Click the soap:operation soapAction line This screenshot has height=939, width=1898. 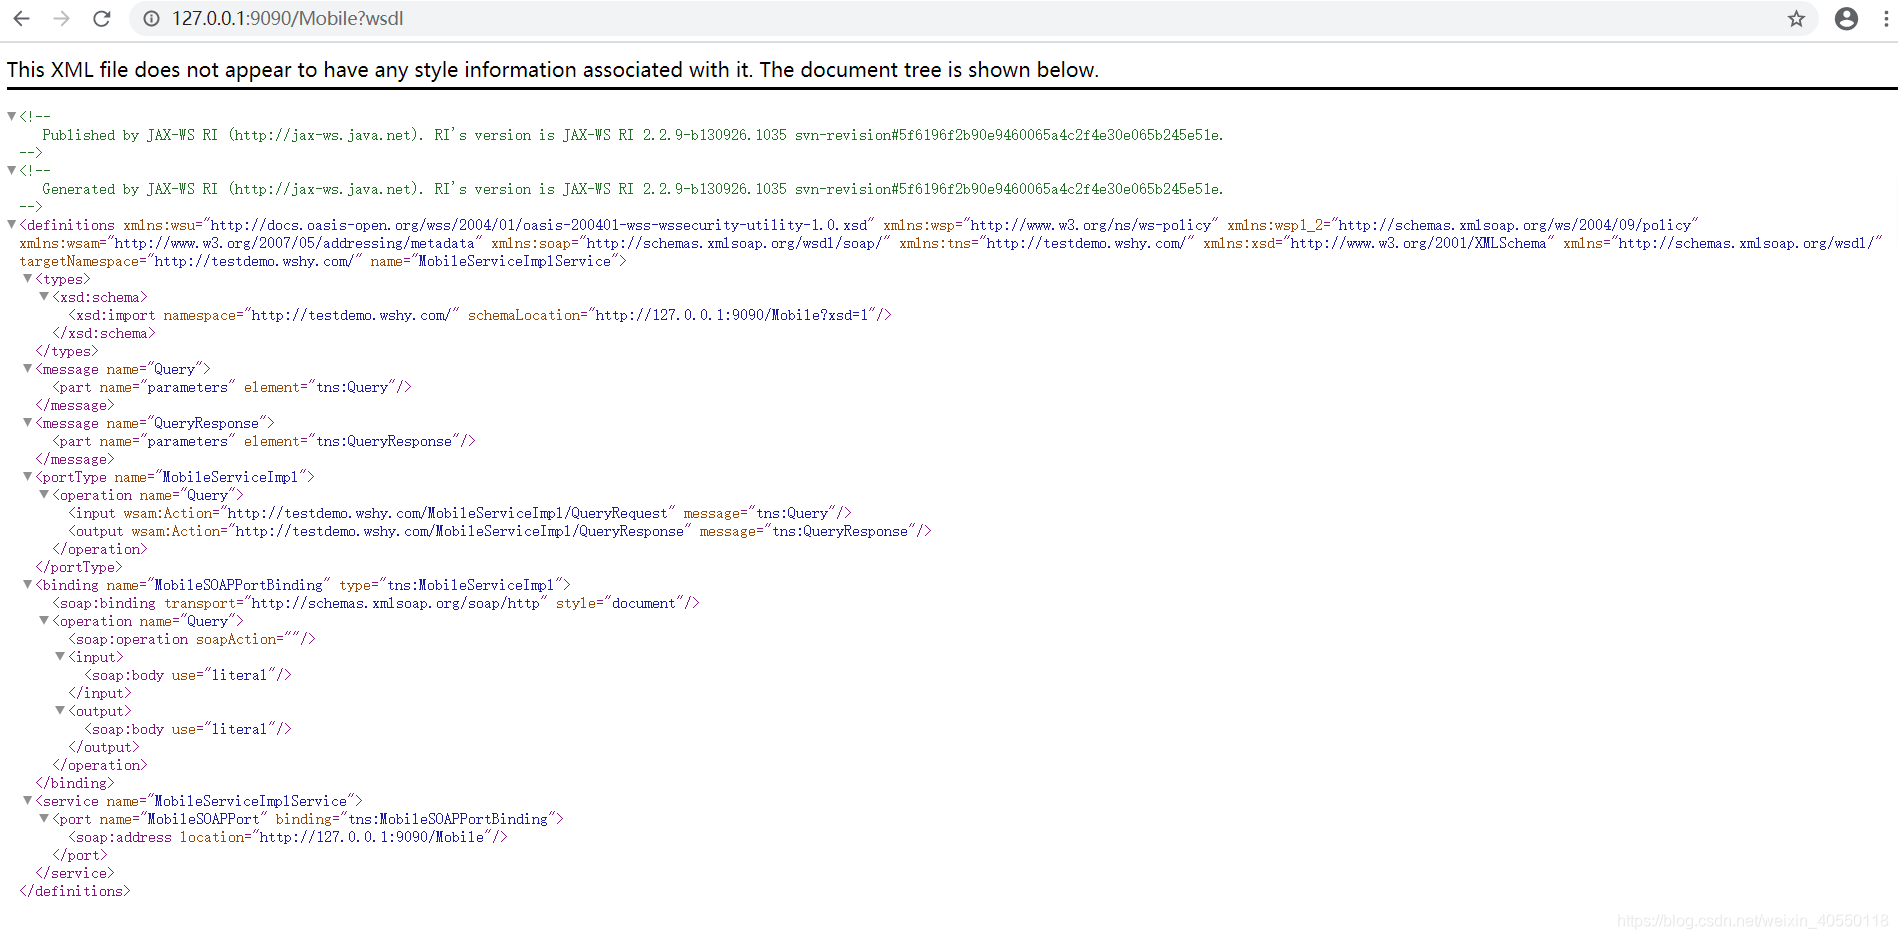192,639
